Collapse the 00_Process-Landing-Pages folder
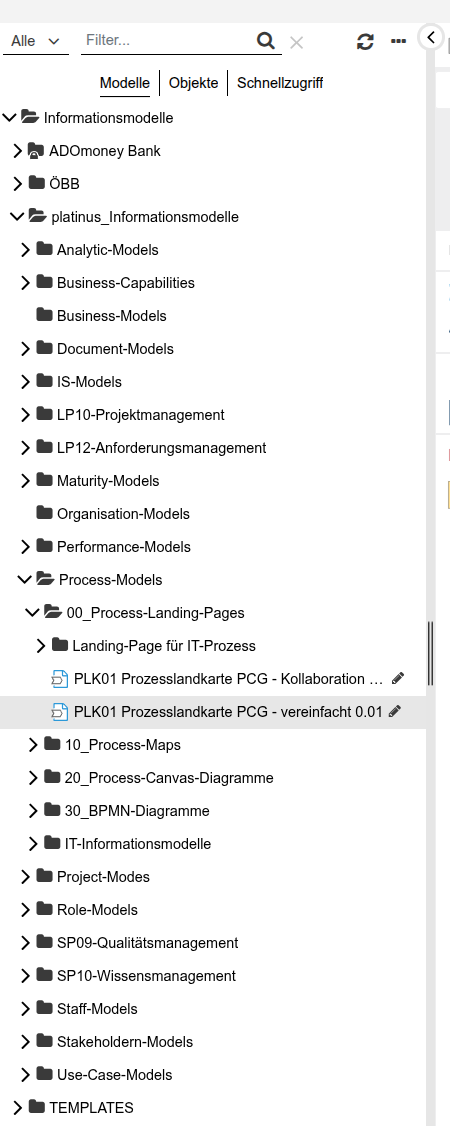The height and width of the screenshot is (1126, 450). (32, 613)
